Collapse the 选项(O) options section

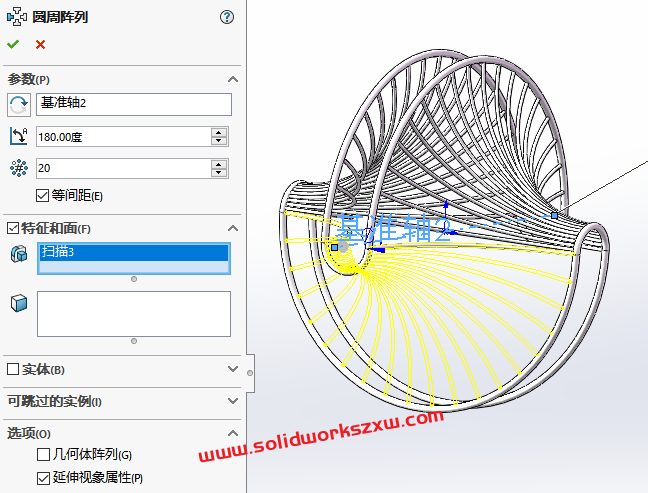coord(233,433)
